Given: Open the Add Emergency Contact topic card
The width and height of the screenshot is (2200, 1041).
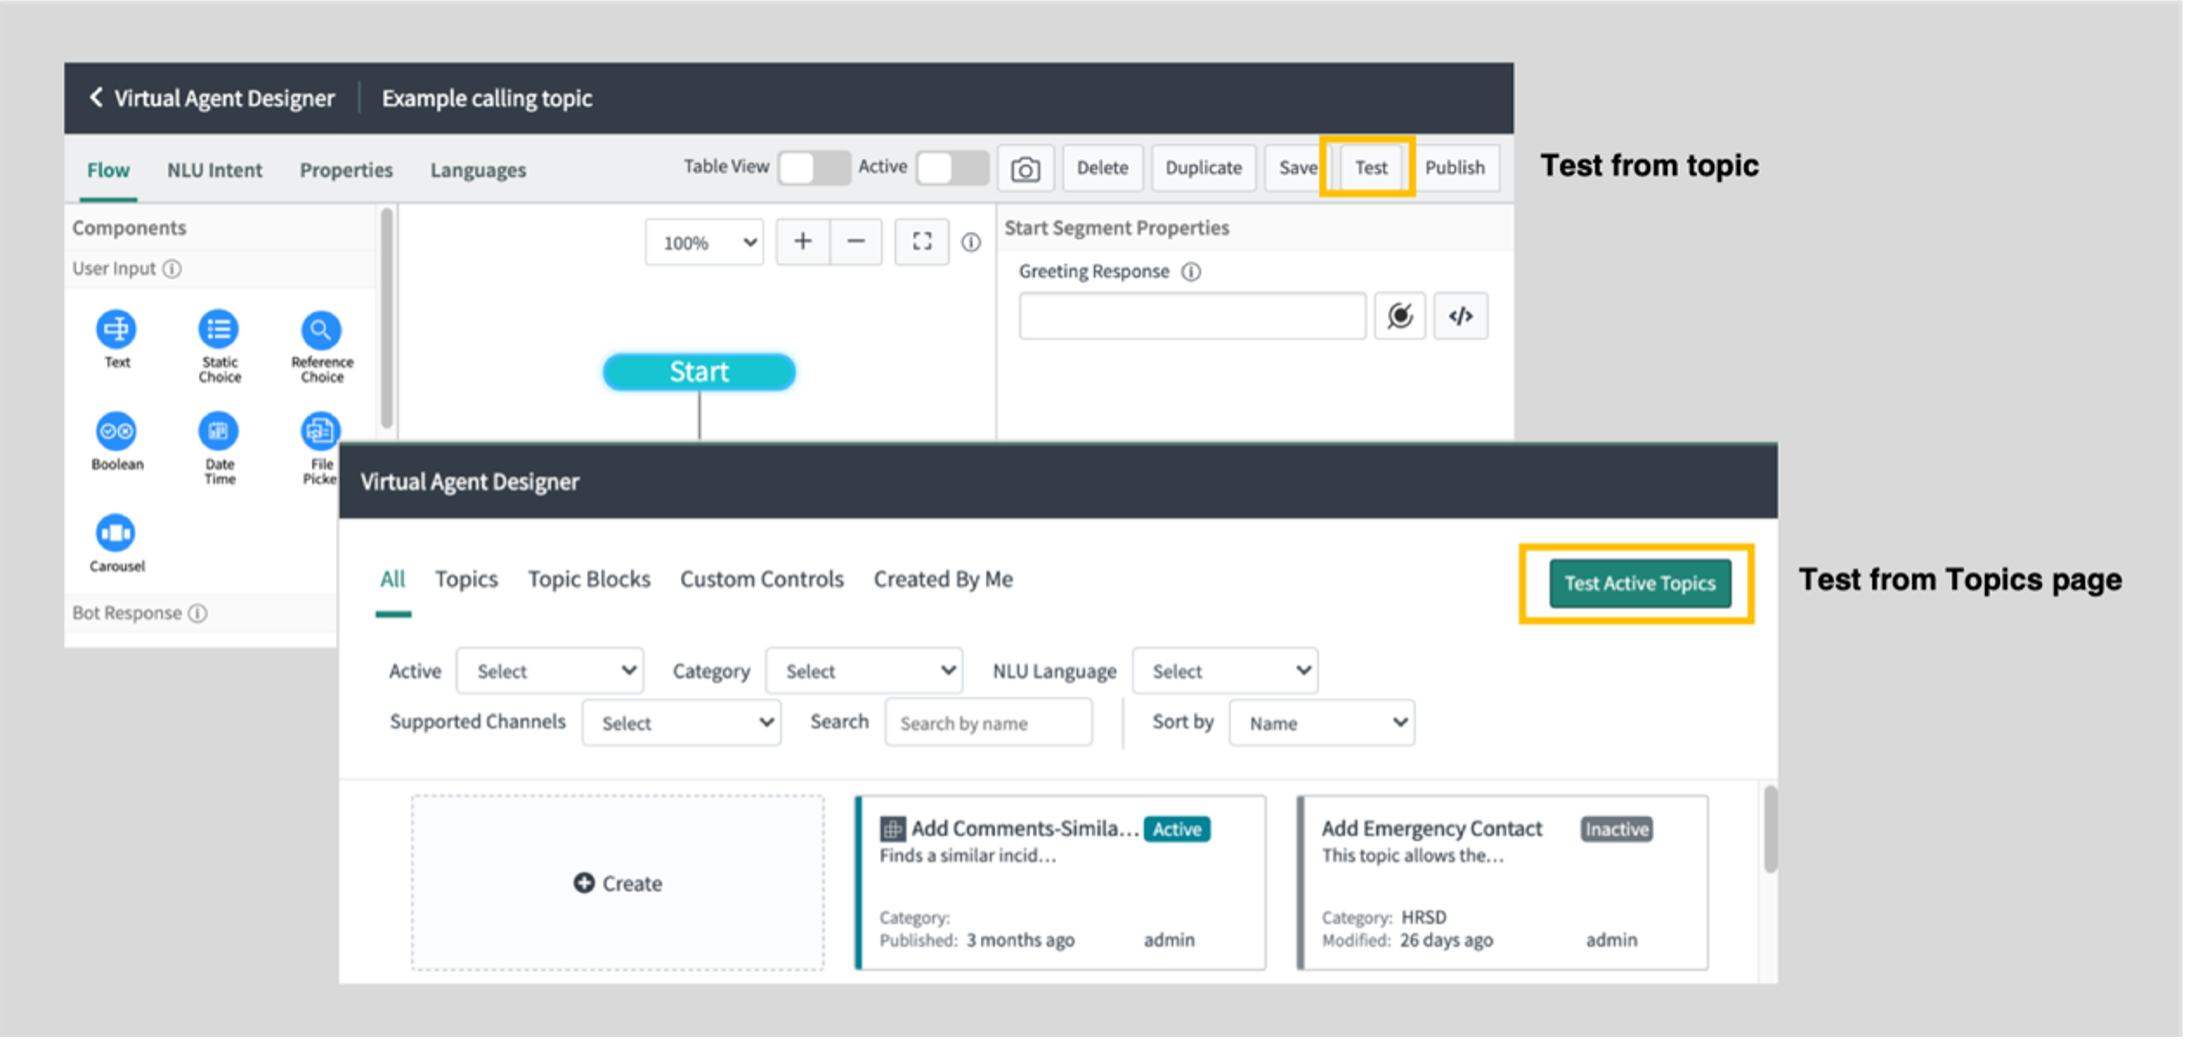Looking at the screenshot, I should point(1503,883).
